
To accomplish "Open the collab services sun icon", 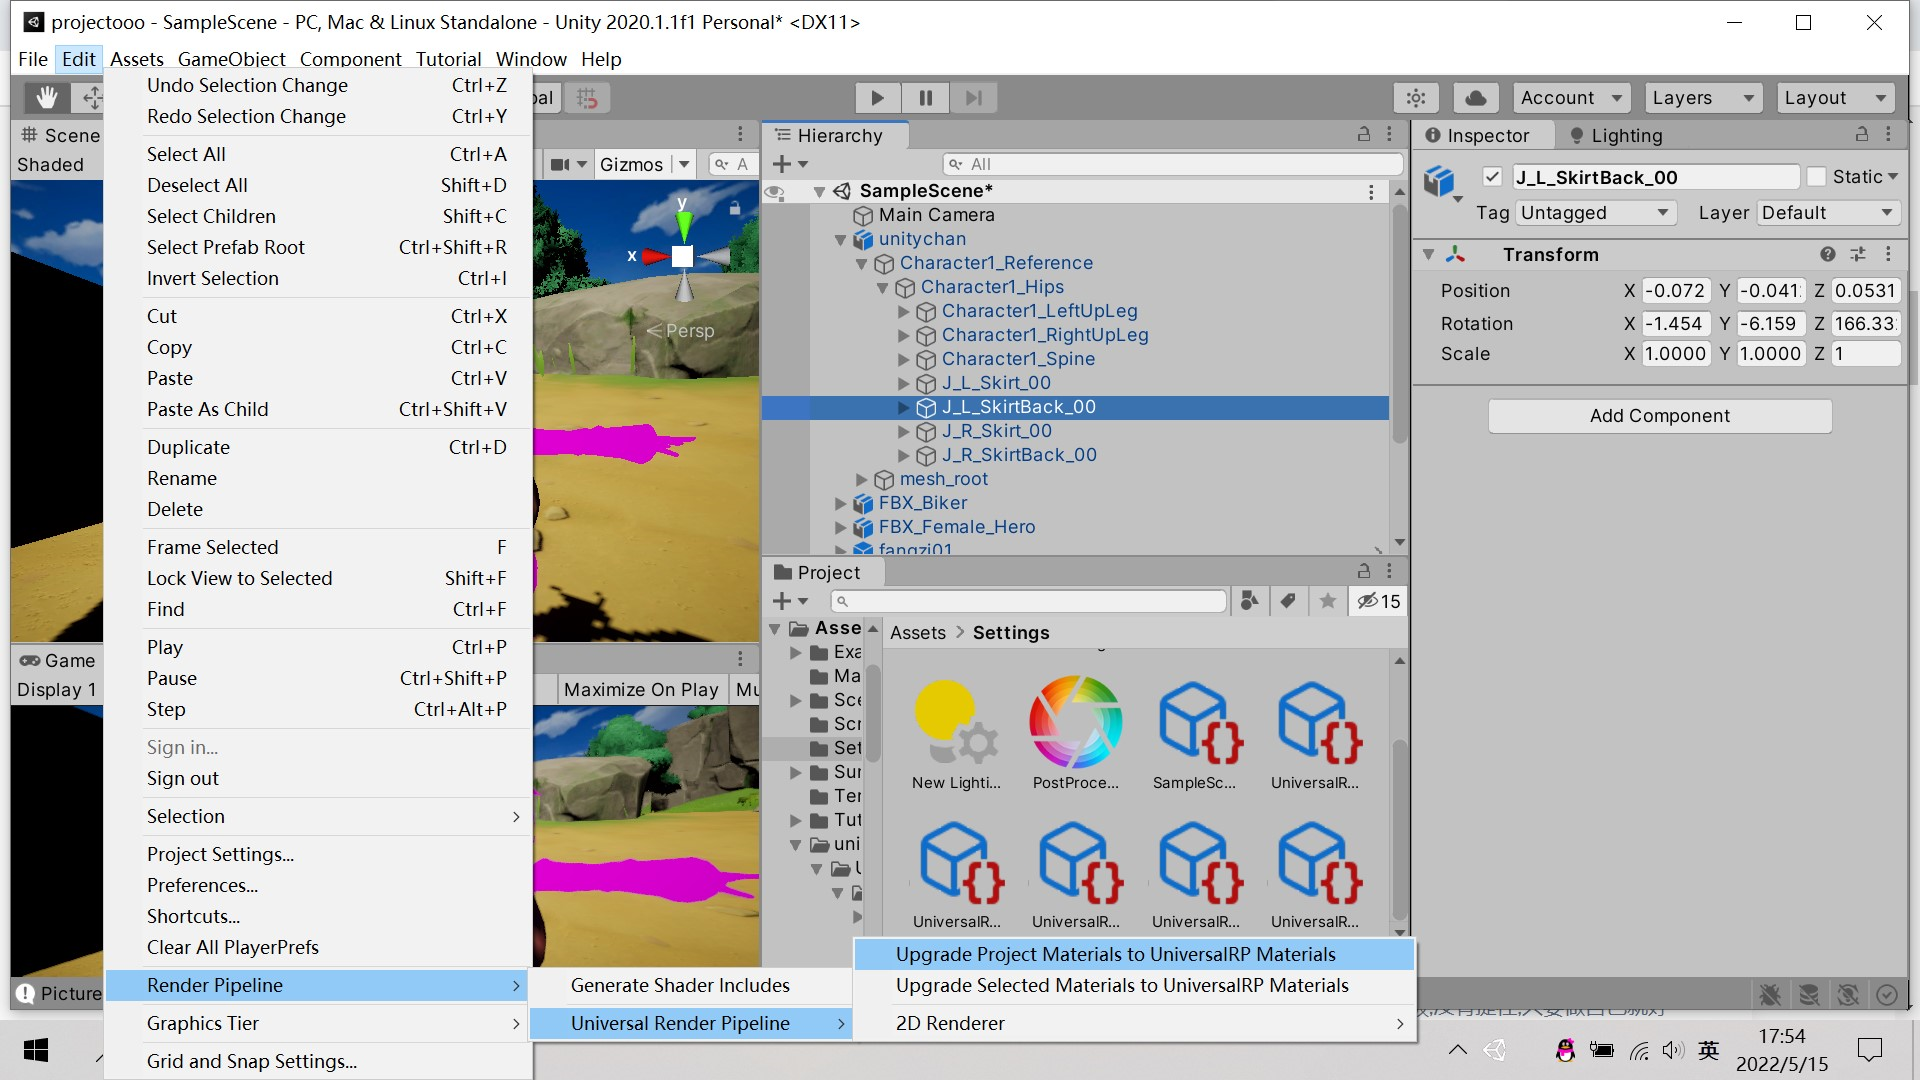I will pyautogui.click(x=1416, y=98).
